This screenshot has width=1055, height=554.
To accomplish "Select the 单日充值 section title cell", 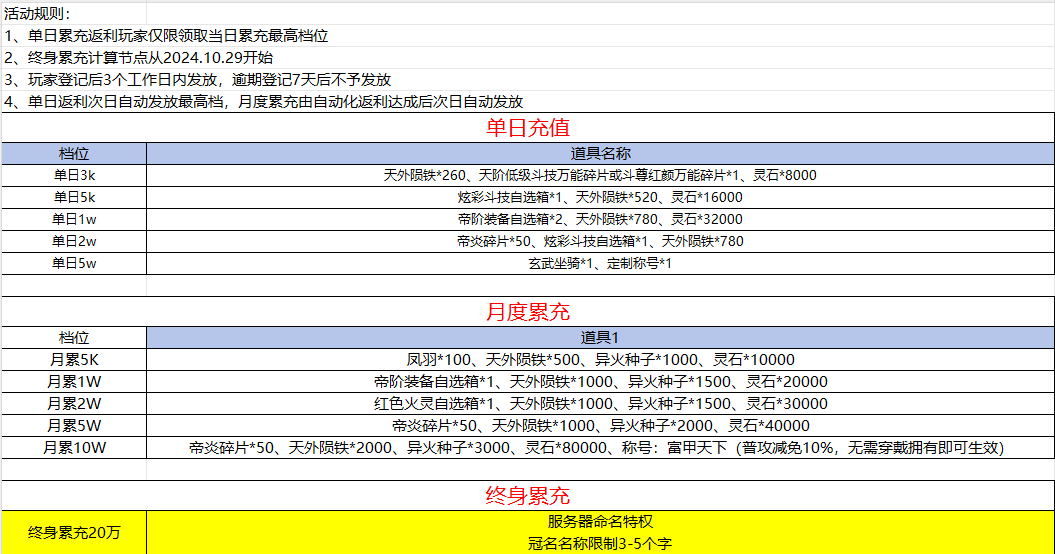I will click(527, 128).
